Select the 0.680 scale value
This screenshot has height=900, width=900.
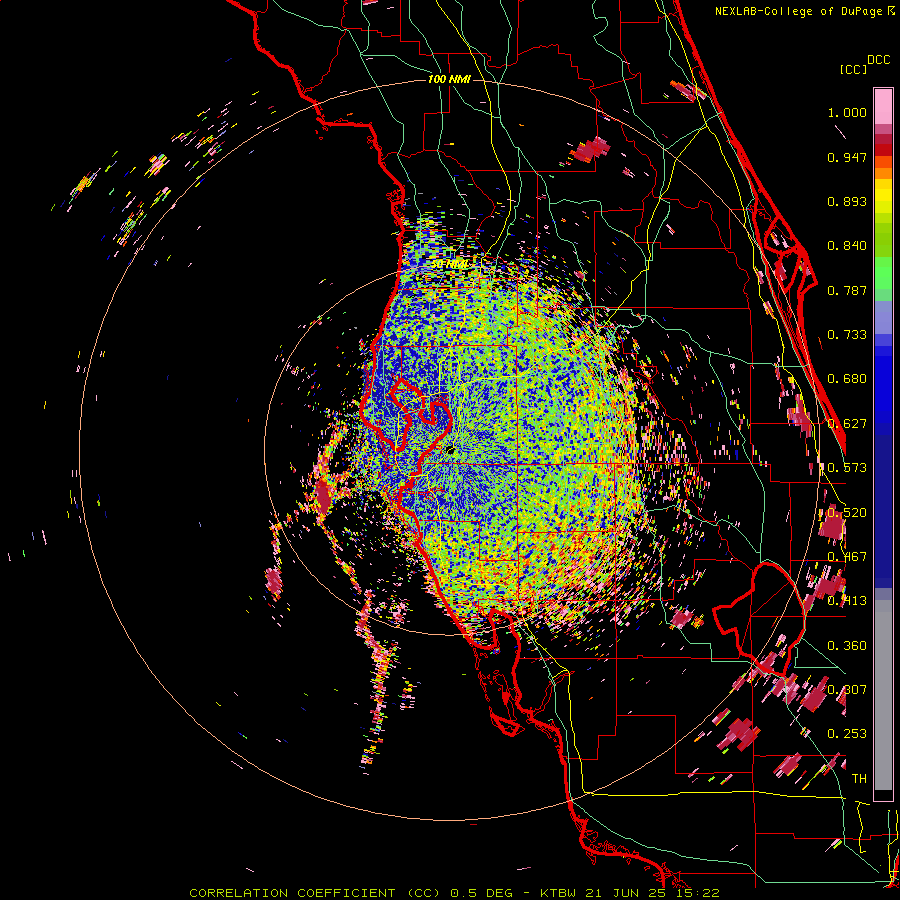(x=847, y=379)
